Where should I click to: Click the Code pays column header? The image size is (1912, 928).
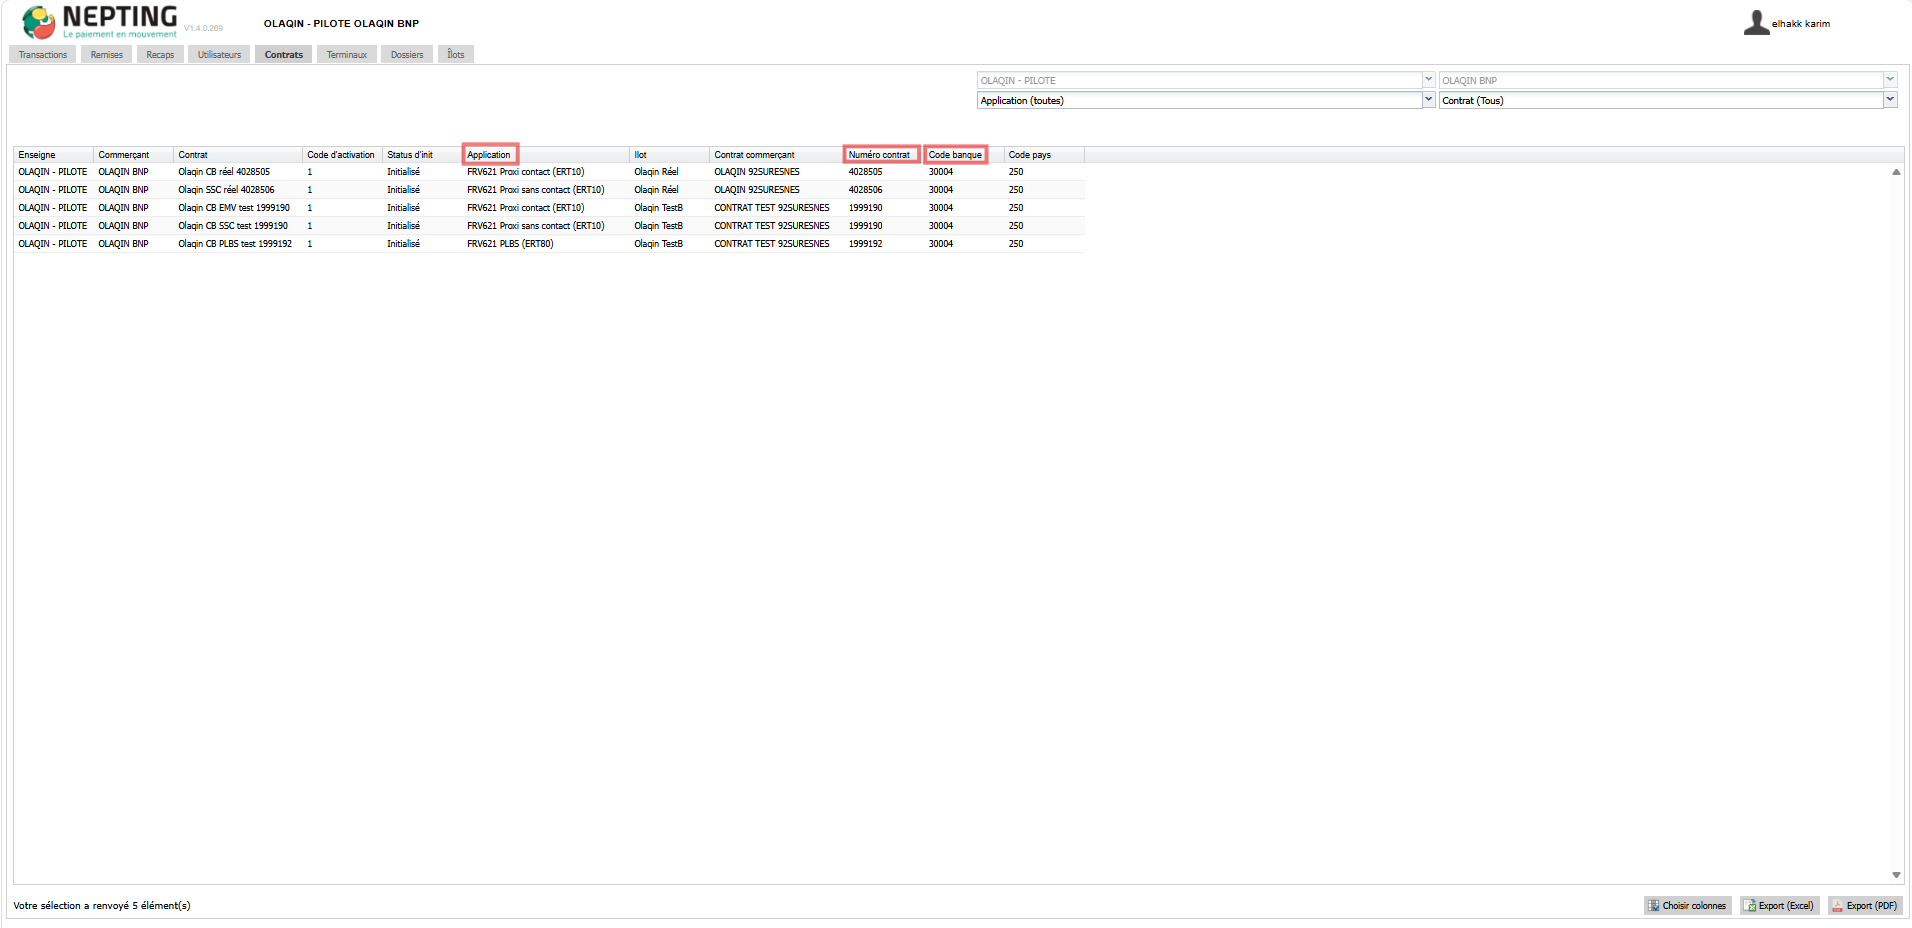1044,155
